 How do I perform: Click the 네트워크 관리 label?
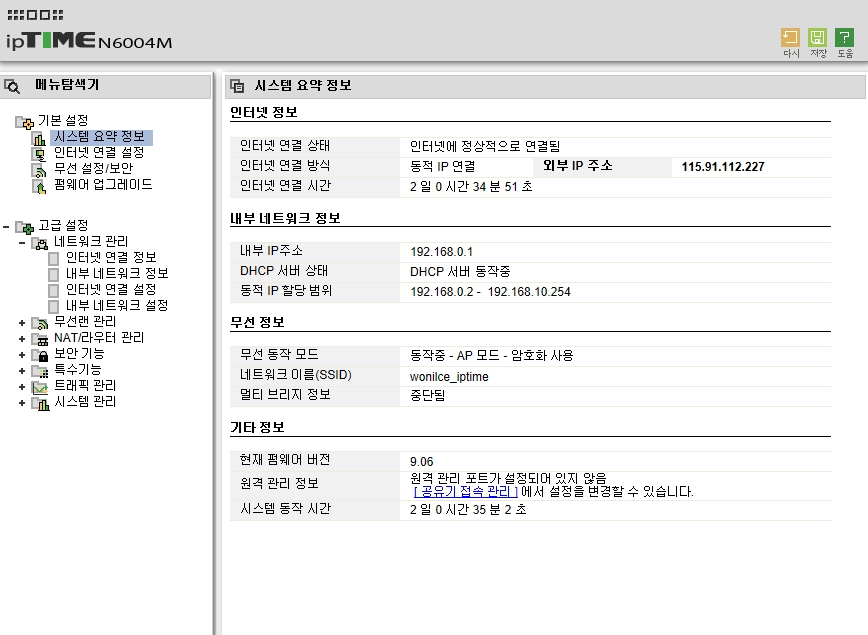tap(91, 241)
